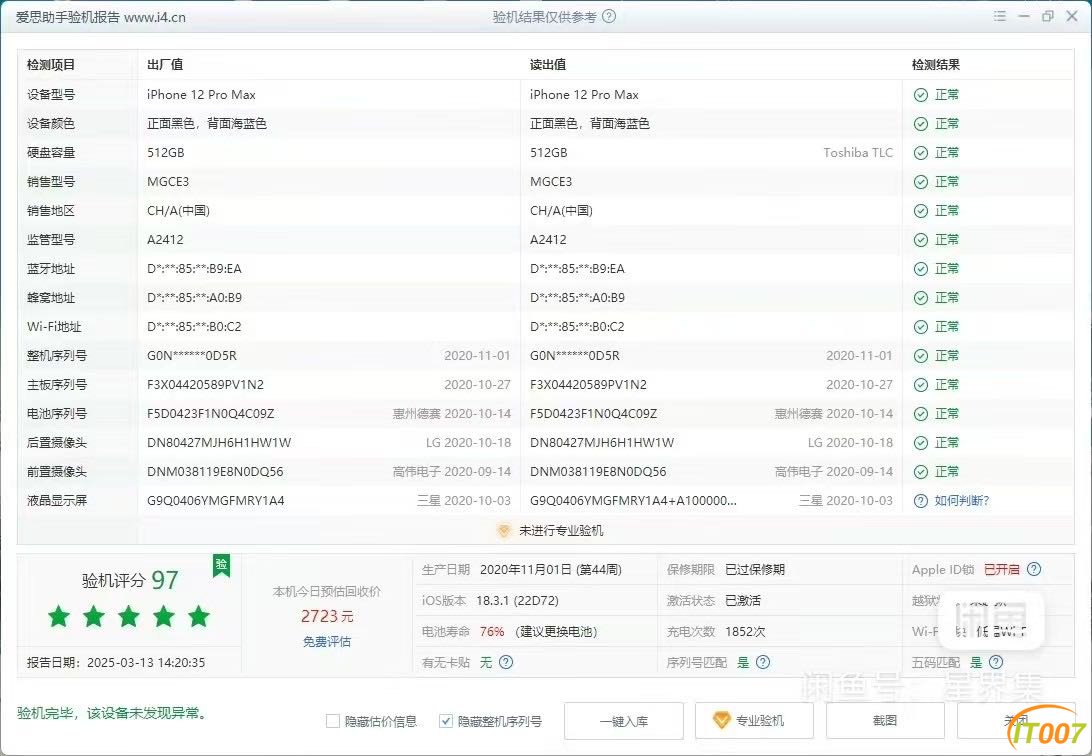Click the green check icon in 硬盘容量 row
Screen dimensions: 1092x756
tap(921, 153)
